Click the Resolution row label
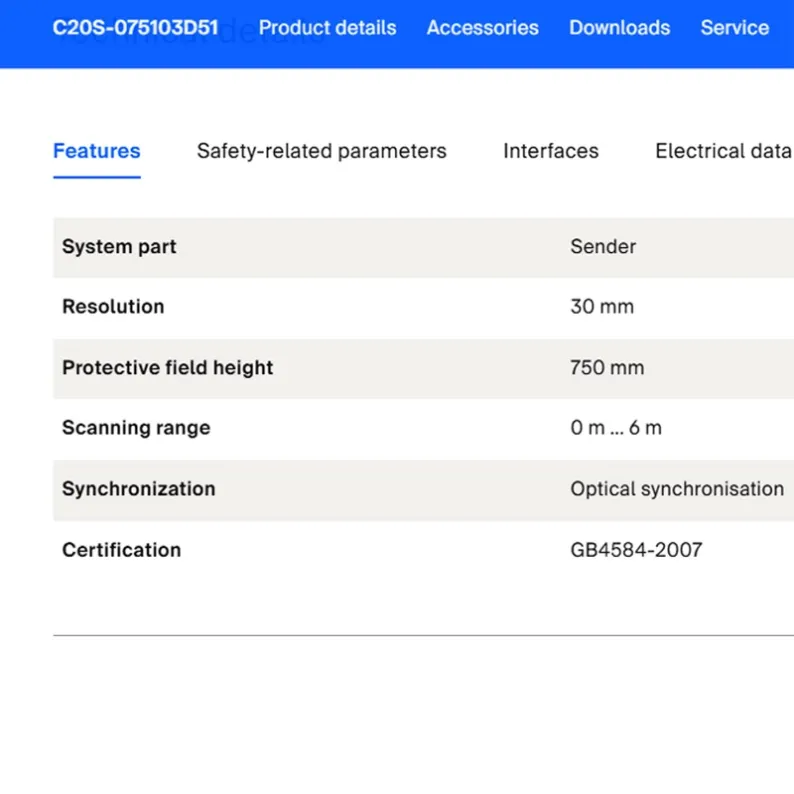This screenshot has width=794, height=794. [x=113, y=307]
